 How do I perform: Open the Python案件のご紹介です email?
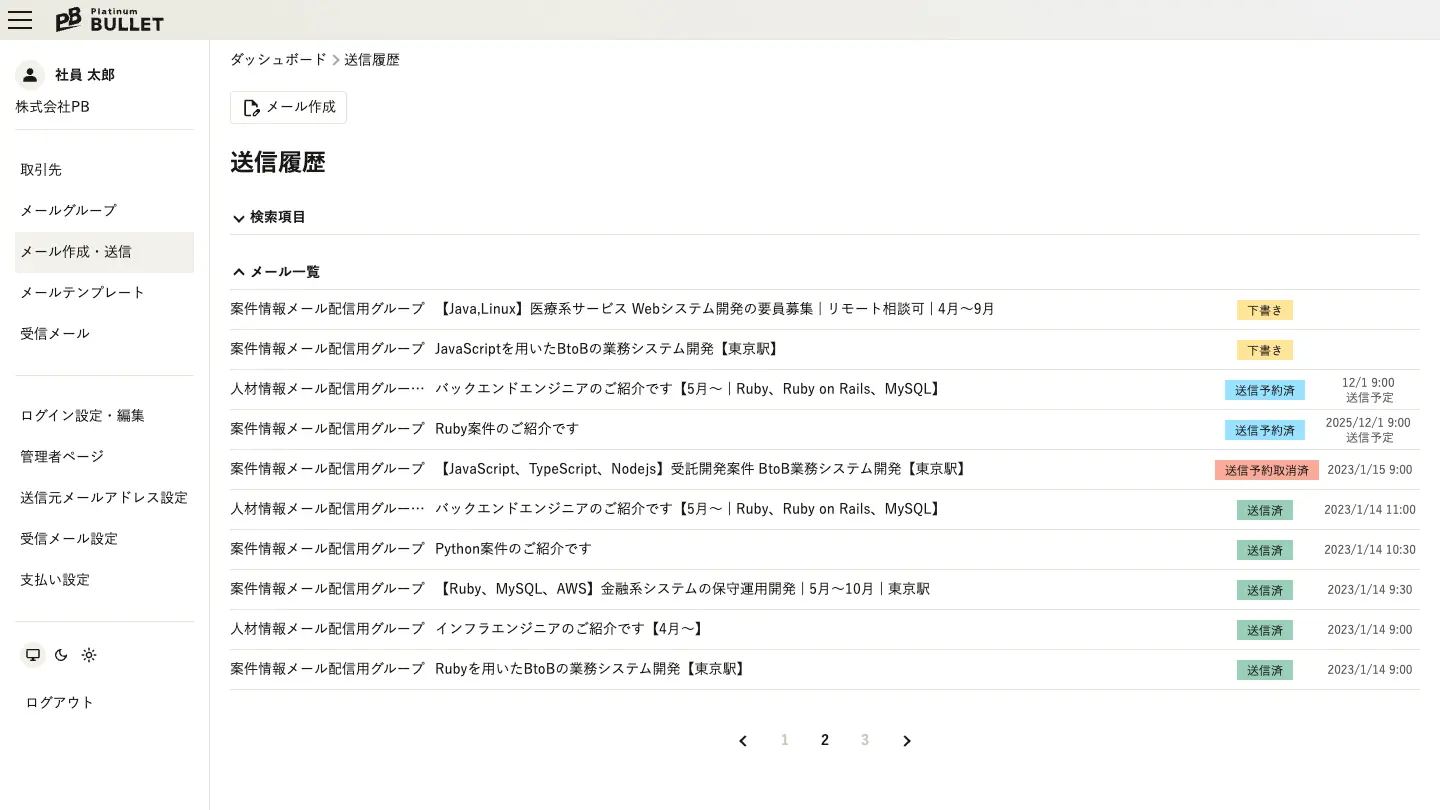point(513,549)
